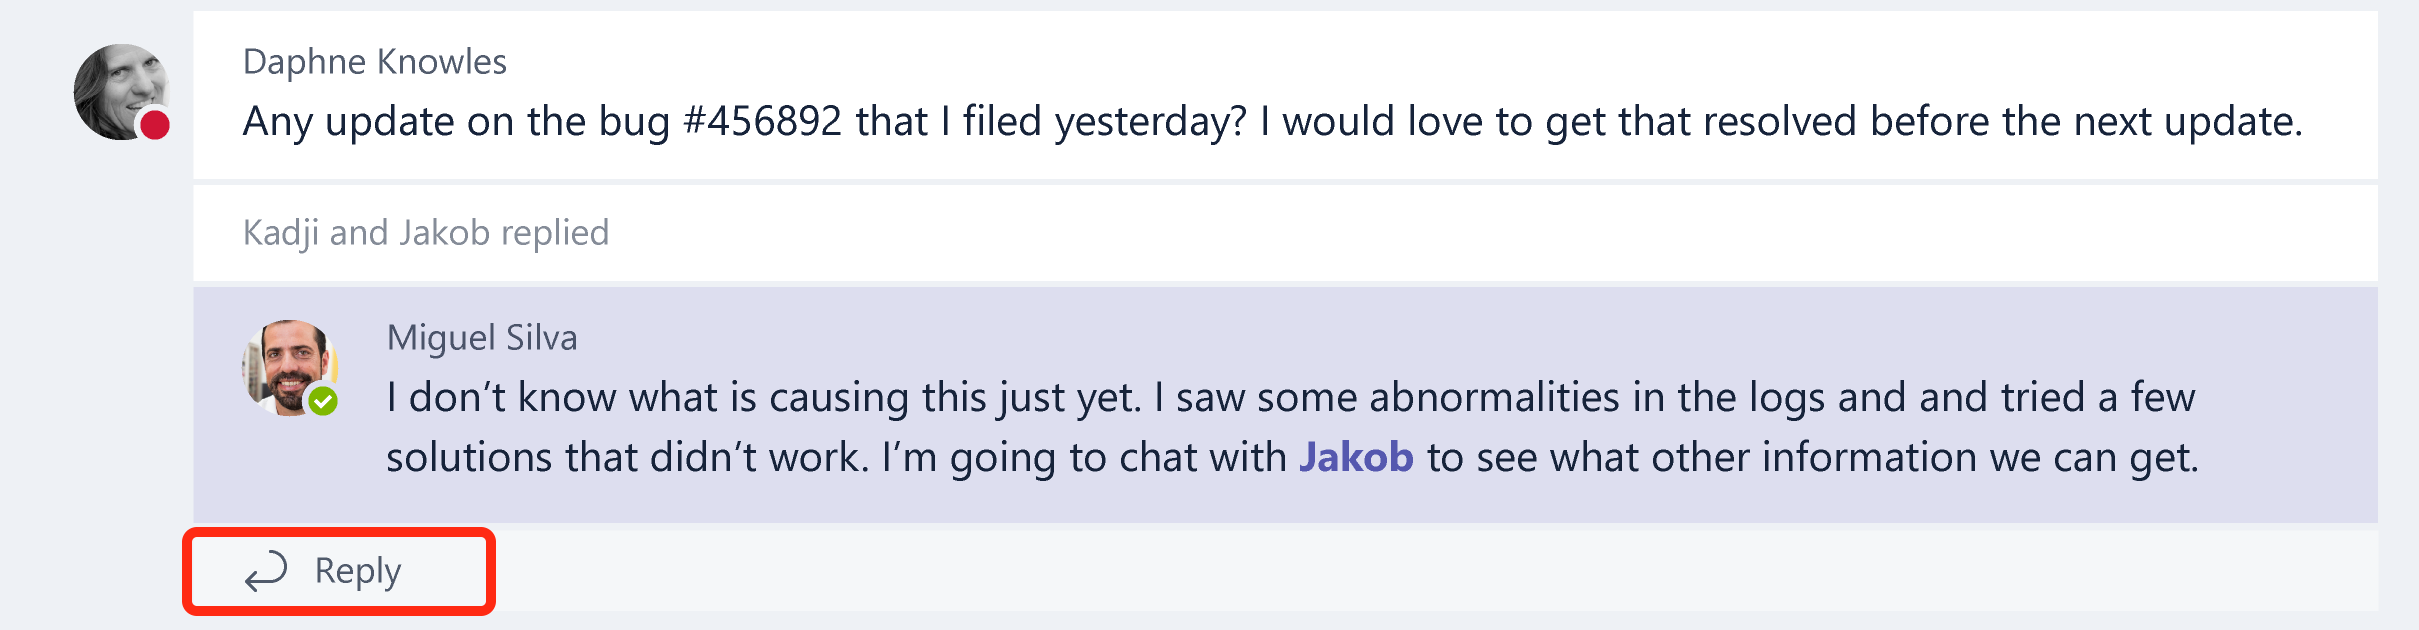Click Daphne's red busy presence indicator

coord(155,123)
